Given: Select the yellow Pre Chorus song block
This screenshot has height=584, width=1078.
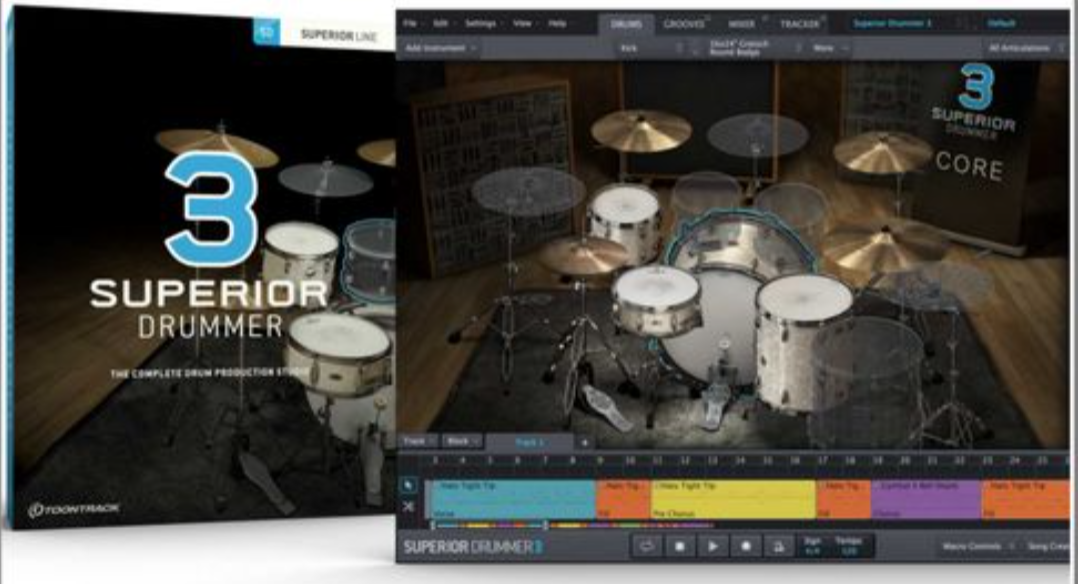Looking at the screenshot, I should pyautogui.click(x=733, y=499).
